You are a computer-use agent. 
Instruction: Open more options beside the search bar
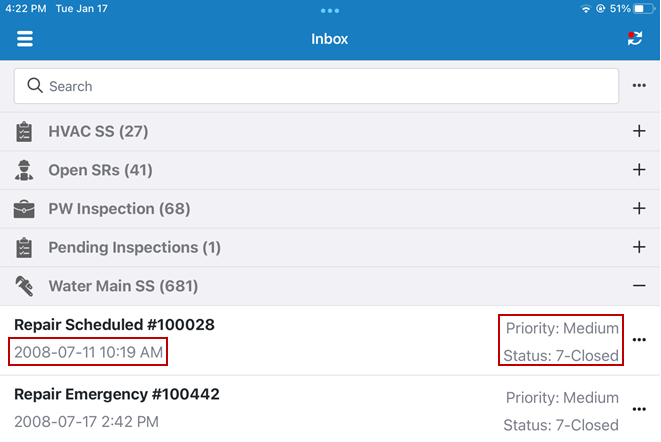(639, 86)
